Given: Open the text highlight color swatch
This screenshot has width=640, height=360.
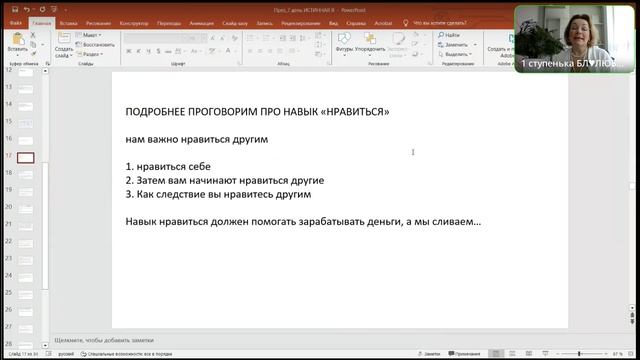Looking at the screenshot, I should (212, 51).
